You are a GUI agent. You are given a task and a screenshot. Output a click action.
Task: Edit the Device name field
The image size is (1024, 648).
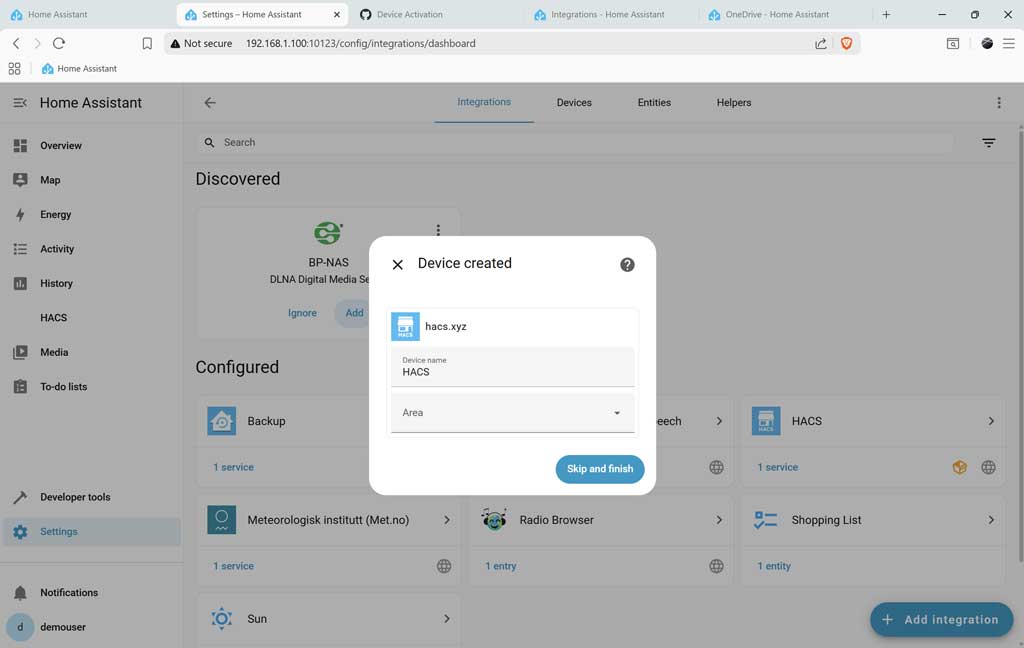pyautogui.click(x=513, y=367)
